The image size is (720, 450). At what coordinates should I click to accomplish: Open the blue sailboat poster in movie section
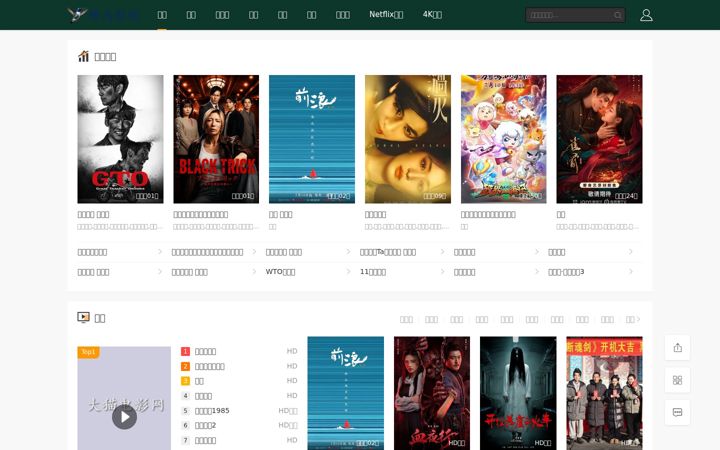[x=346, y=393]
